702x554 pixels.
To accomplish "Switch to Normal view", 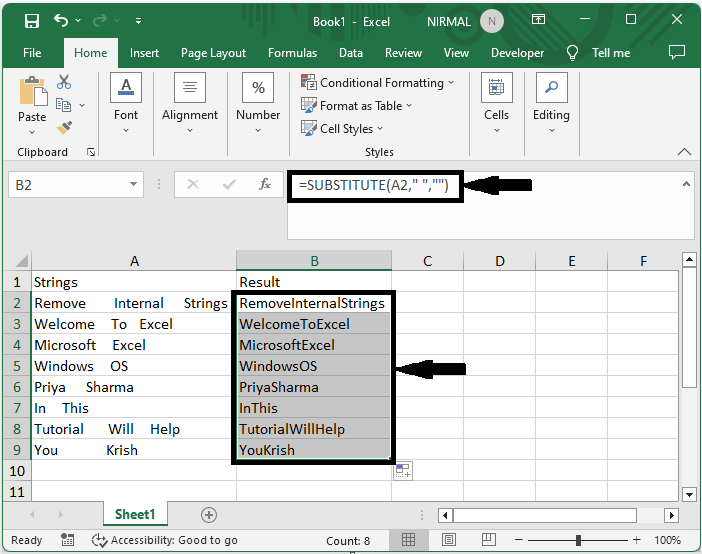I will [408, 540].
